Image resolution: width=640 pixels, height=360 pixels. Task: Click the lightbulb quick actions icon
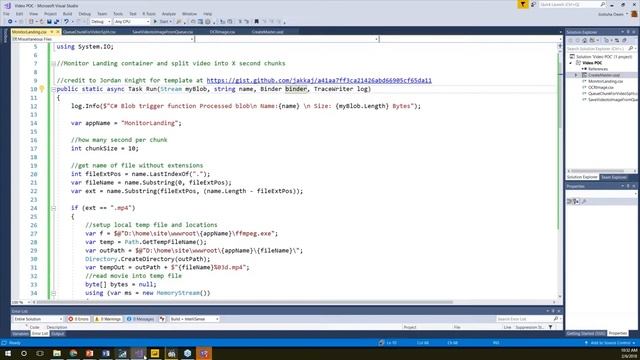(x=42, y=89)
